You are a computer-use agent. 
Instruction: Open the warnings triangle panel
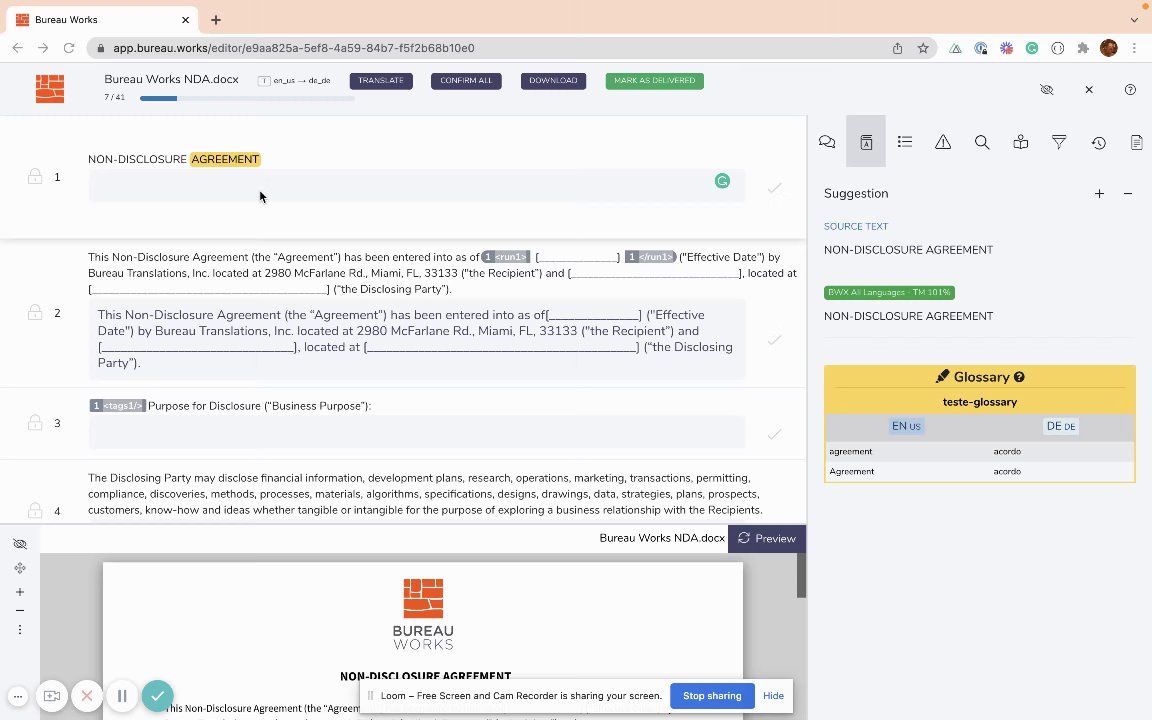click(x=943, y=142)
